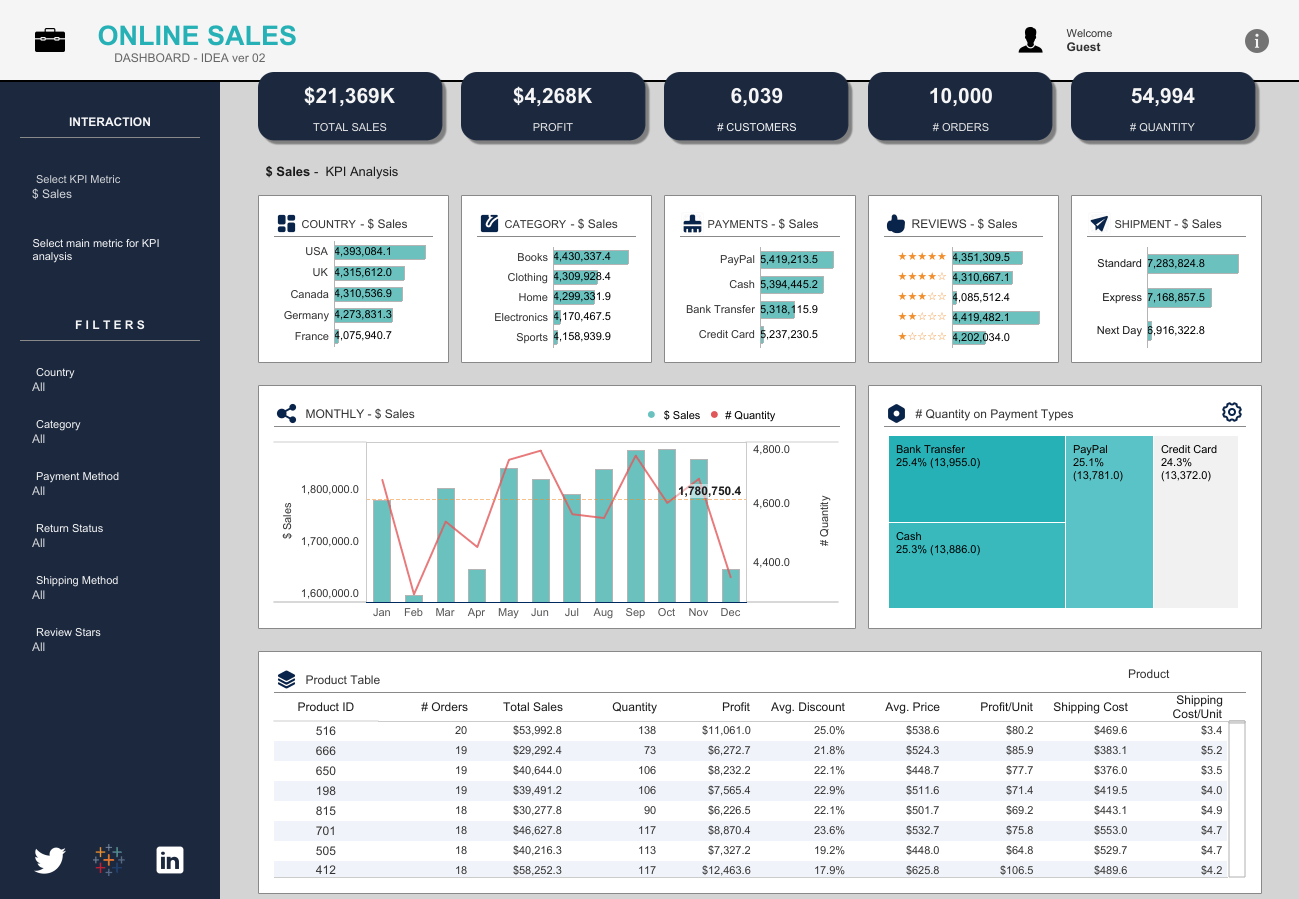Image resolution: width=1299 pixels, height=899 pixels.
Task: Expand the Country filter
Action: 55,380
